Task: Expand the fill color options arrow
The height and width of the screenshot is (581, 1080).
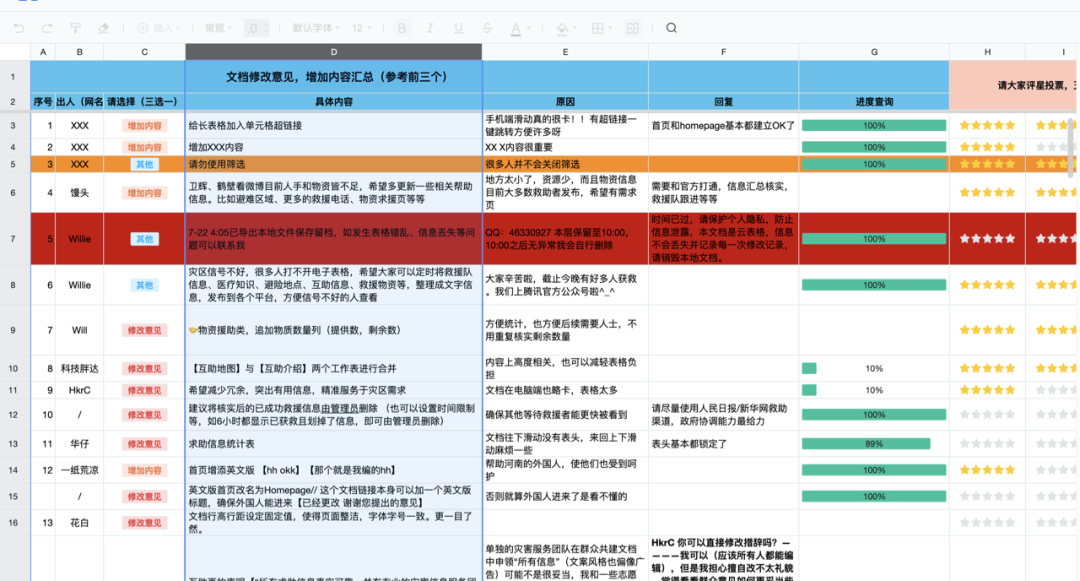Action: (574, 29)
